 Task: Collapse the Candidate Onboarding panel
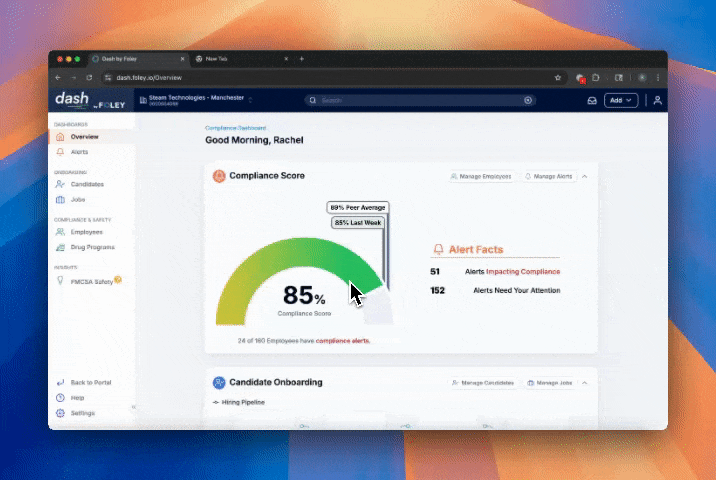pyautogui.click(x=585, y=382)
